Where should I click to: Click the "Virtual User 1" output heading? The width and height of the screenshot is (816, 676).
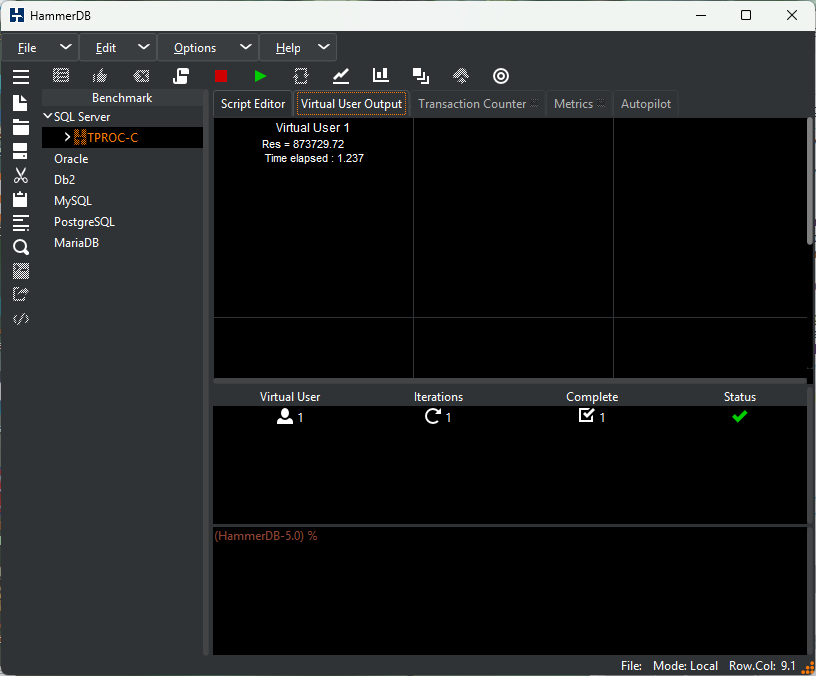[x=312, y=127]
